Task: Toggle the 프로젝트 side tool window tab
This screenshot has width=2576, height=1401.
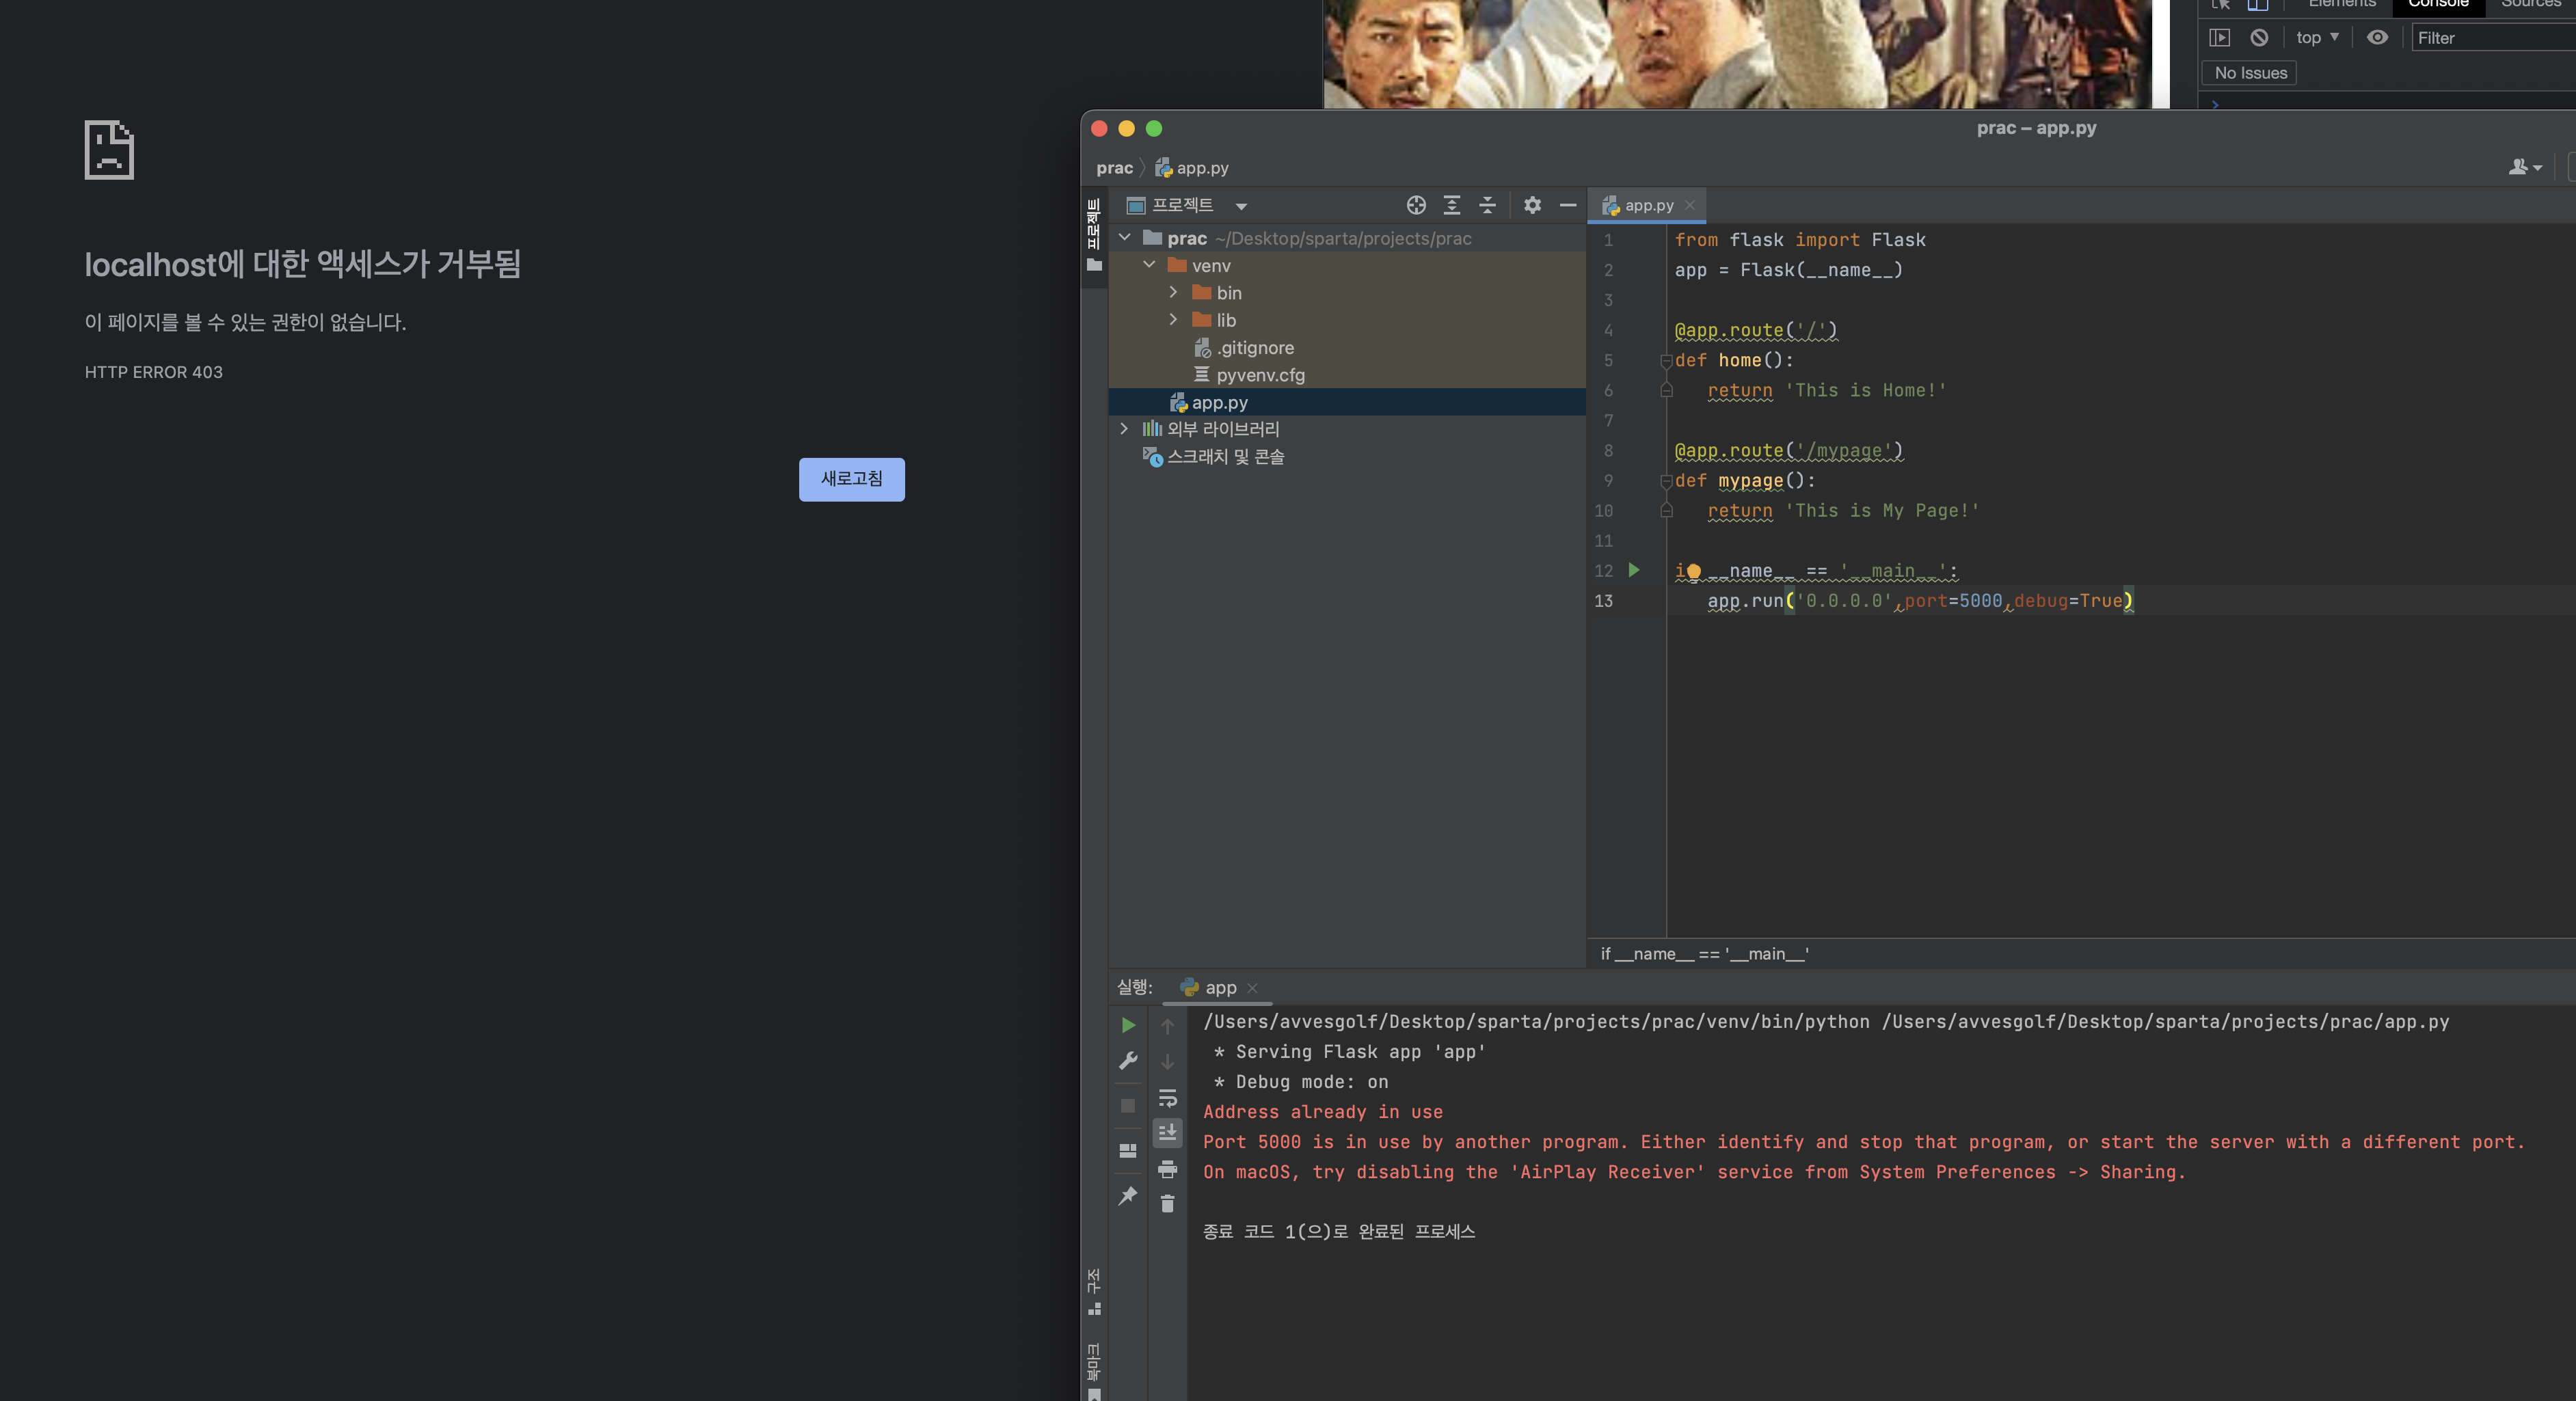Action: click(1094, 235)
